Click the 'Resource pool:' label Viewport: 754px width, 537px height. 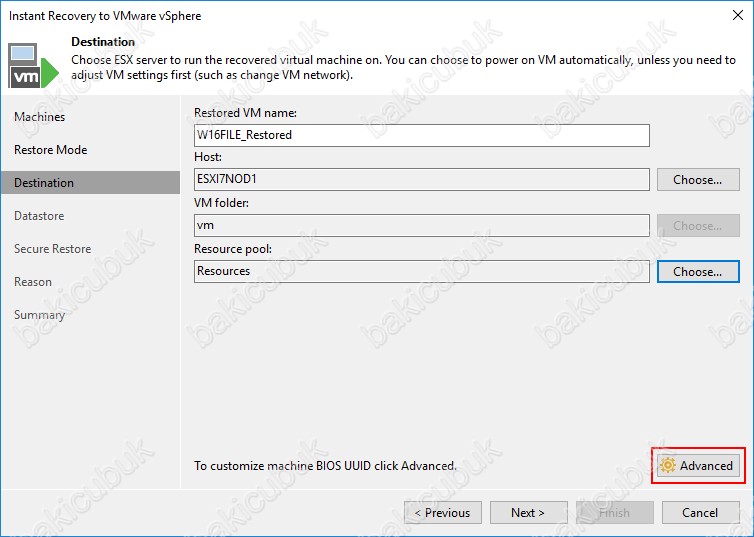(x=233, y=249)
